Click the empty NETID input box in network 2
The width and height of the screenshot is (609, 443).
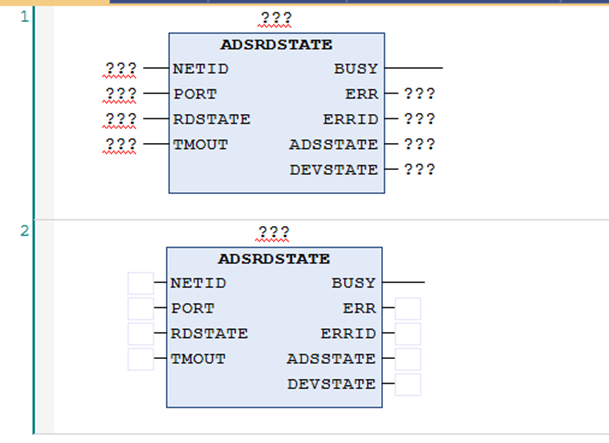(x=141, y=283)
